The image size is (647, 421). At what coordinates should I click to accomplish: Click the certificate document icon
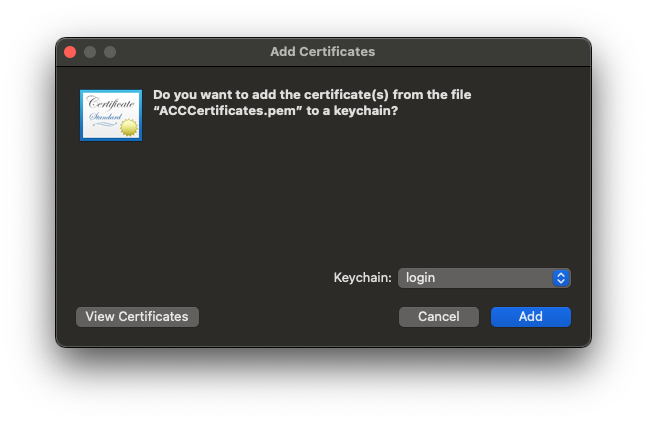point(110,115)
